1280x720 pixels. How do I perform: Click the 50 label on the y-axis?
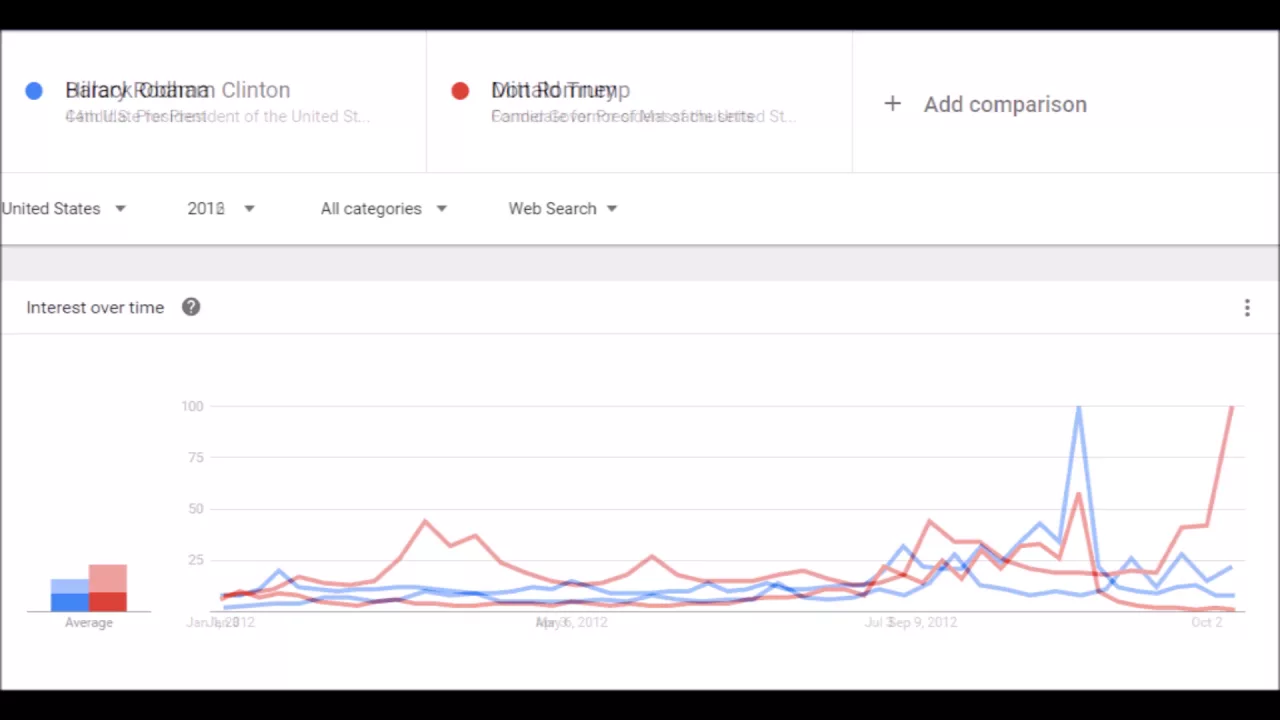click(x=195, y=508)
